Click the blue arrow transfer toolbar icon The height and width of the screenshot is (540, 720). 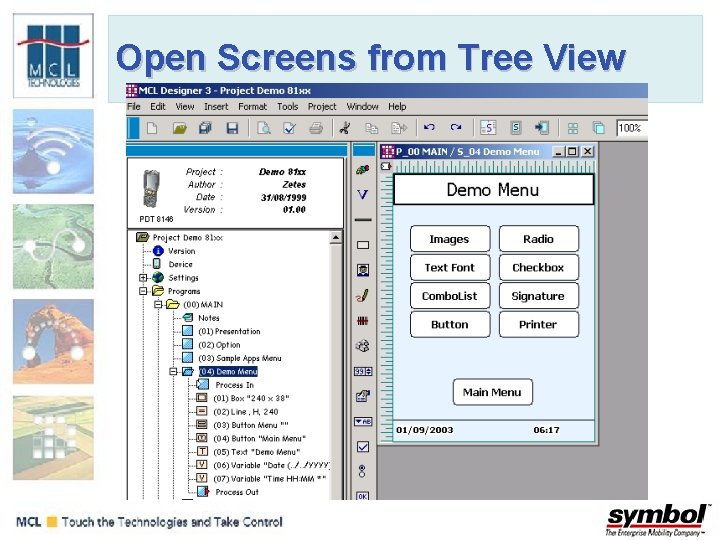pos(542,128)
